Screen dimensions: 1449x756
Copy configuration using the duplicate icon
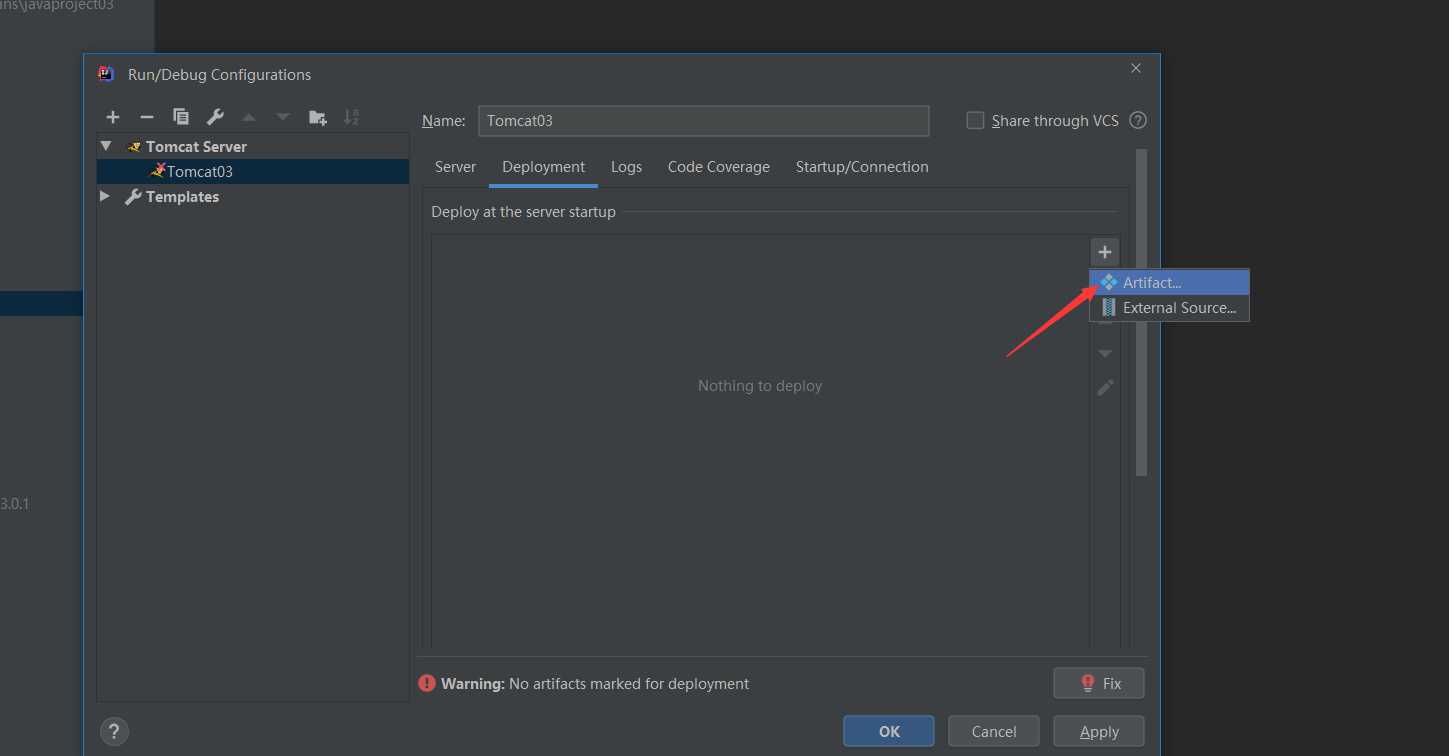(181, 117)
